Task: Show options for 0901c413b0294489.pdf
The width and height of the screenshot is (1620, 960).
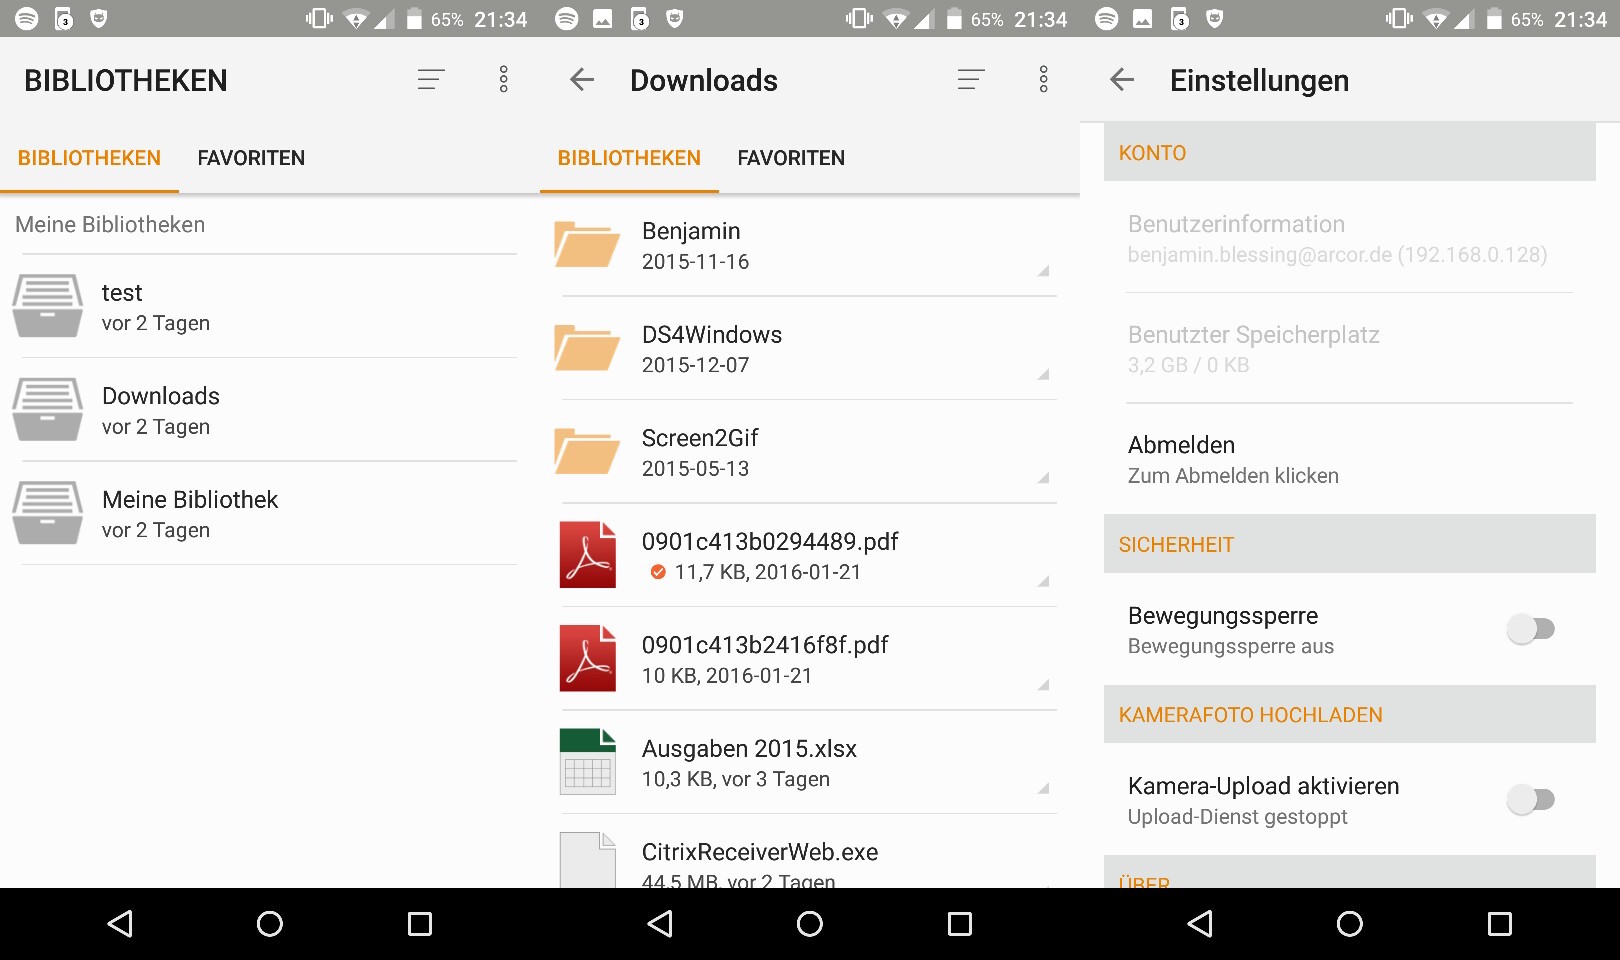Action: tap(1042, 581)
